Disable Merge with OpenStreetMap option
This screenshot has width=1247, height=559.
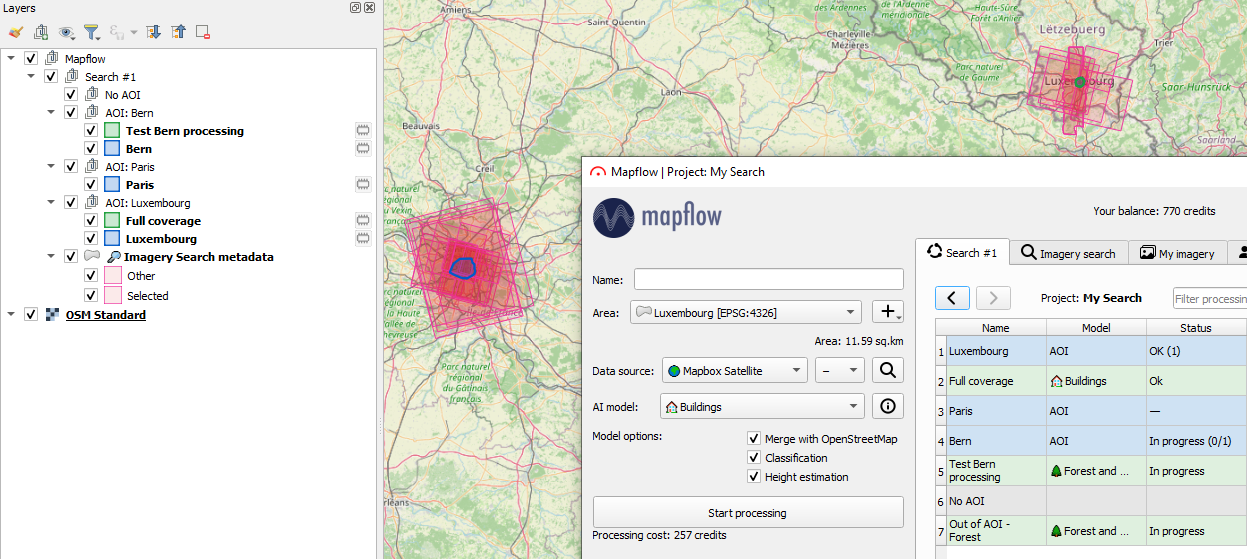(x=754, y=439)
